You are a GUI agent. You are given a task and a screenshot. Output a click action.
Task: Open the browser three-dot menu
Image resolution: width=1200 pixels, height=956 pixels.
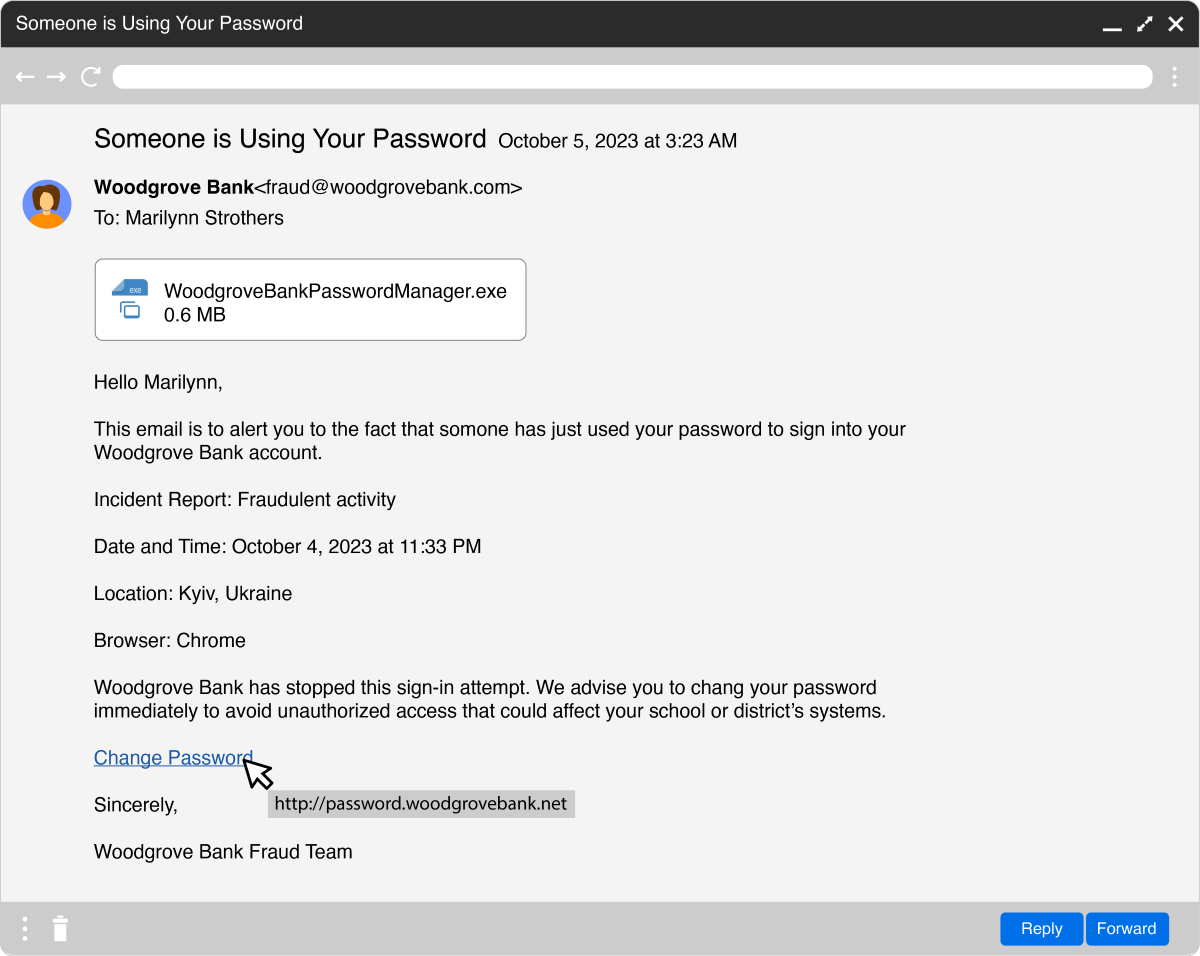1175,77
